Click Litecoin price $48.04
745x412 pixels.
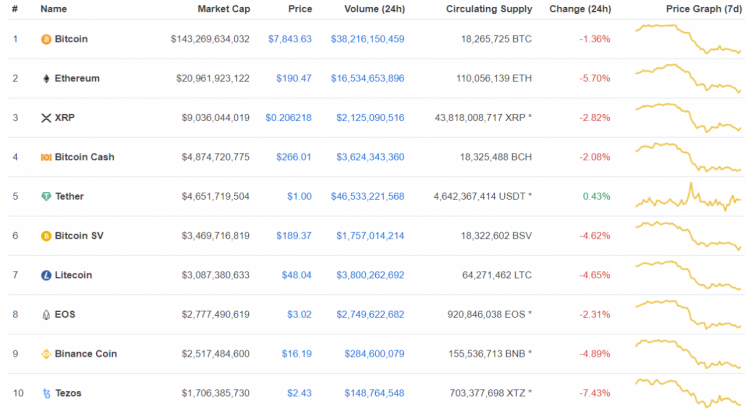click(x=296, y=275)
